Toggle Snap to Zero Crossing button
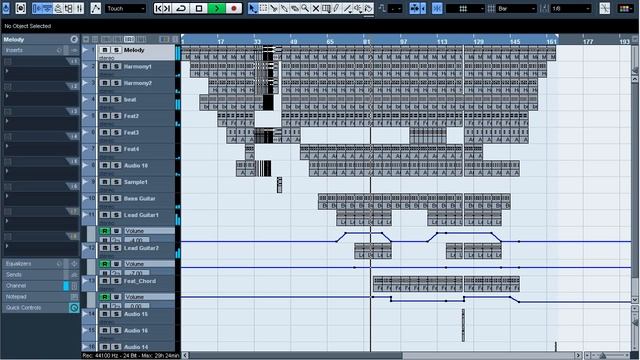640x360 pixels. (x=604, y=8)
